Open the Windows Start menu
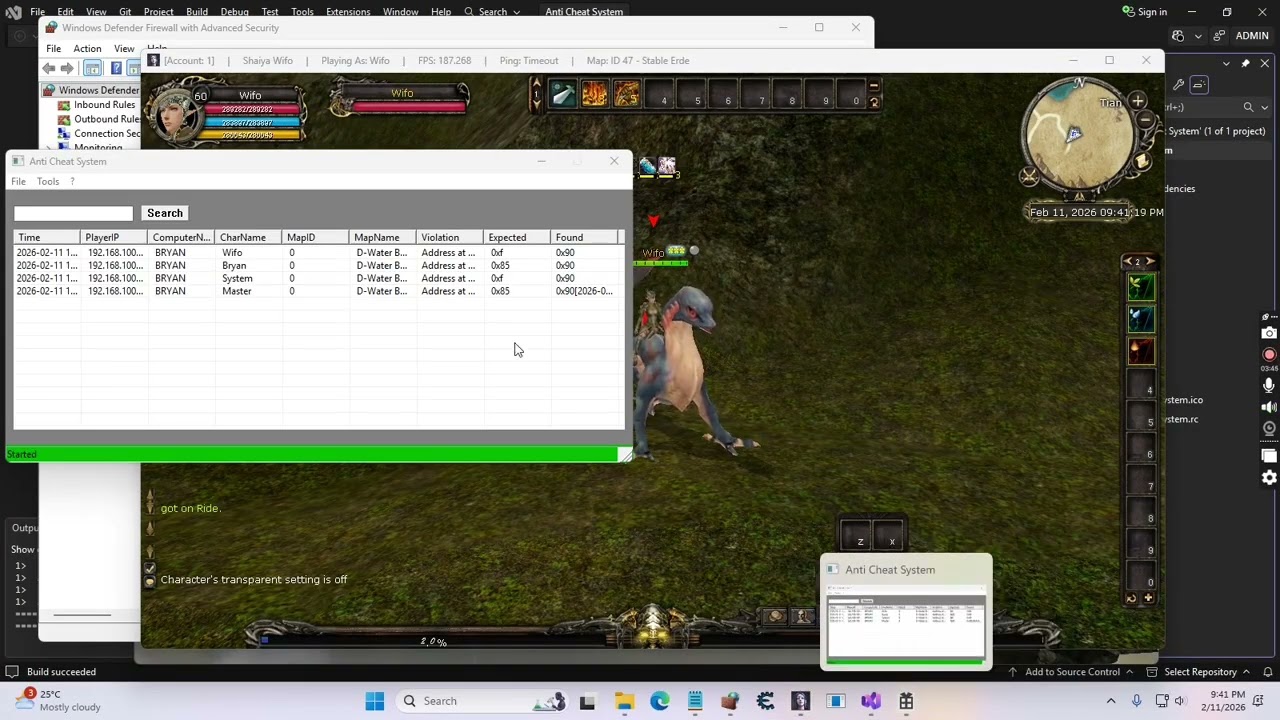Screen dimensions: 1280x720 [x=375, y=701]
